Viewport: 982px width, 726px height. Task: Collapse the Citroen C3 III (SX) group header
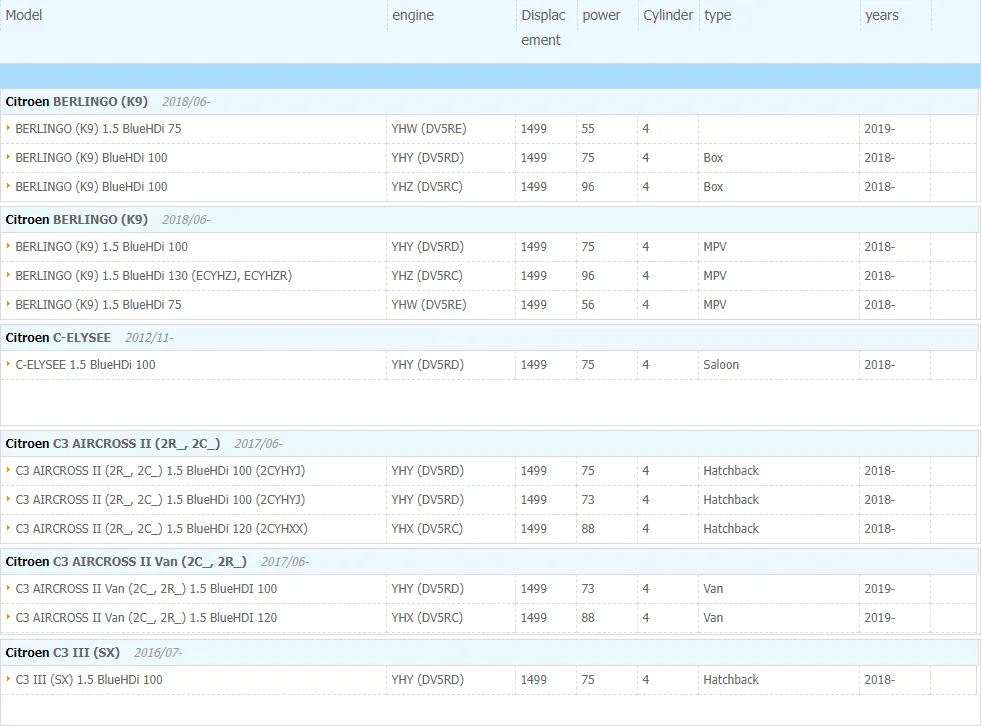[490, 653]
